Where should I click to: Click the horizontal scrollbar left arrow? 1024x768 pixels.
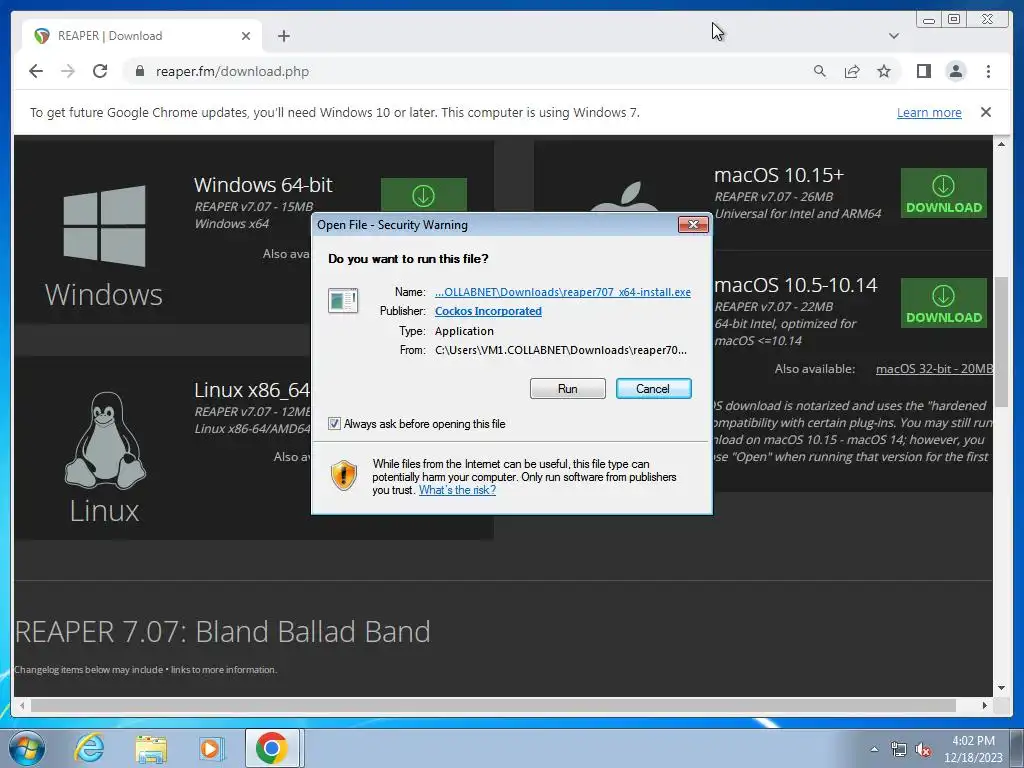tap(22, 705)
